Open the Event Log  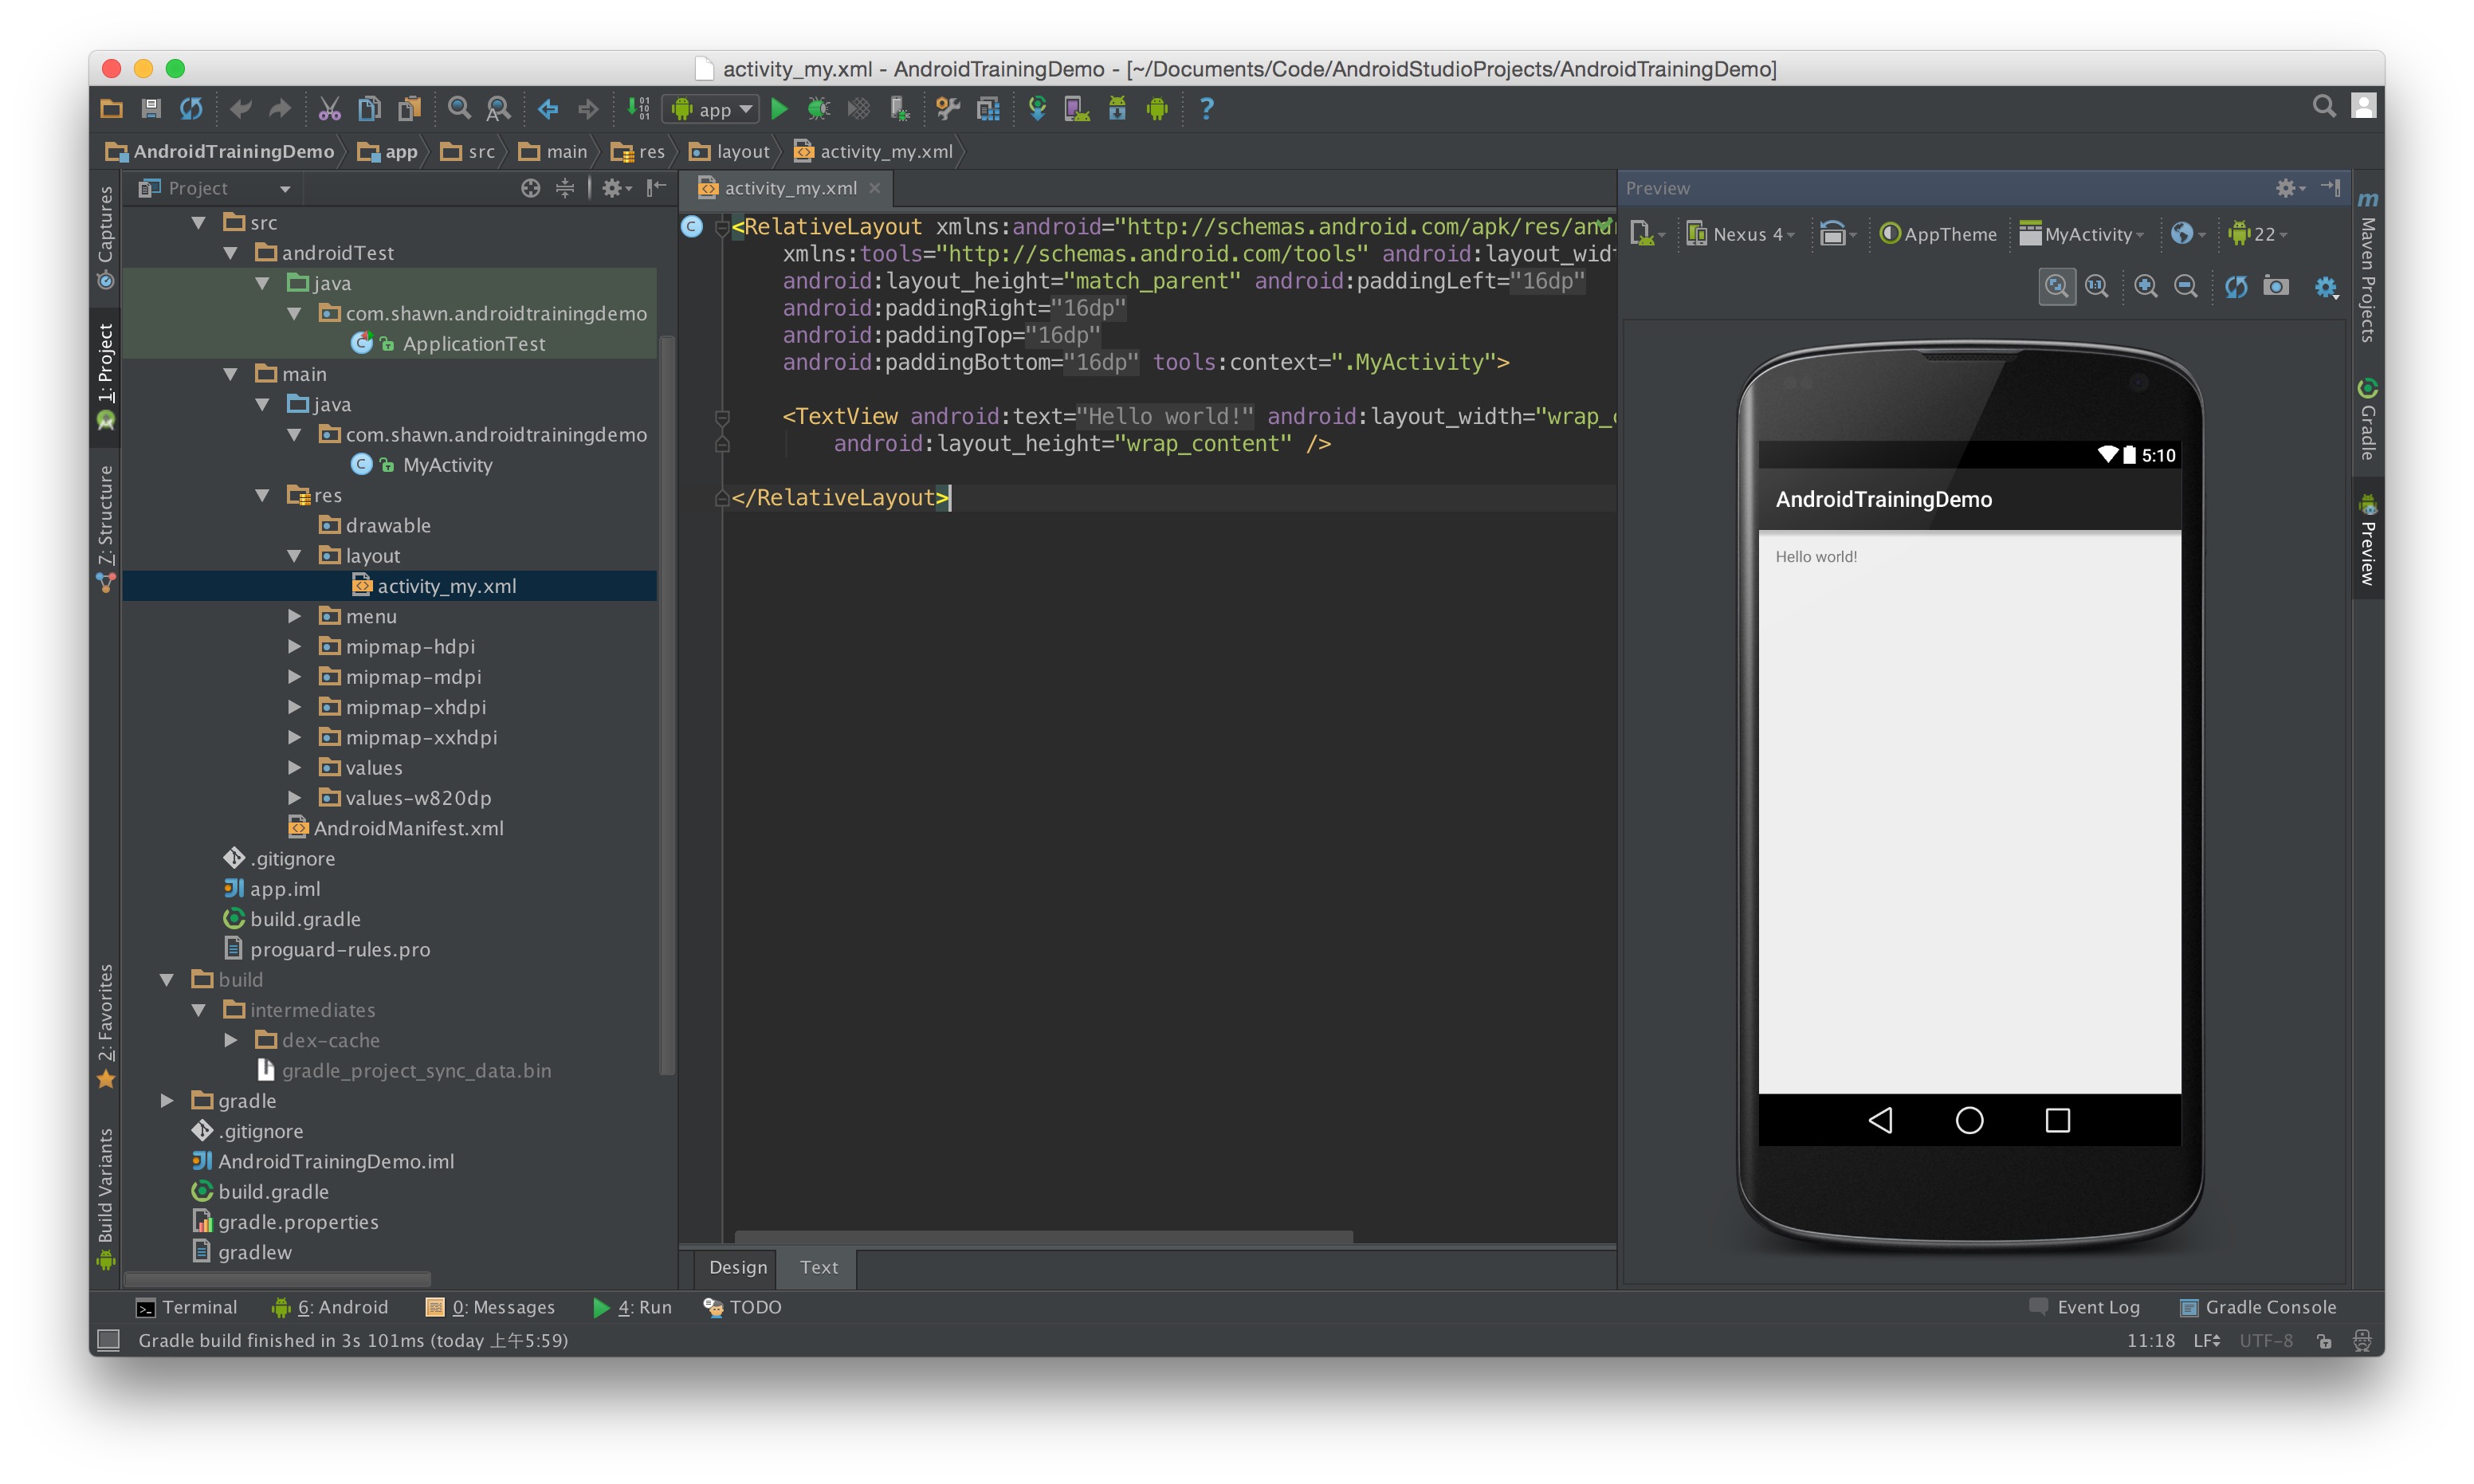pyautogui.click(x=2085, y=1308)
